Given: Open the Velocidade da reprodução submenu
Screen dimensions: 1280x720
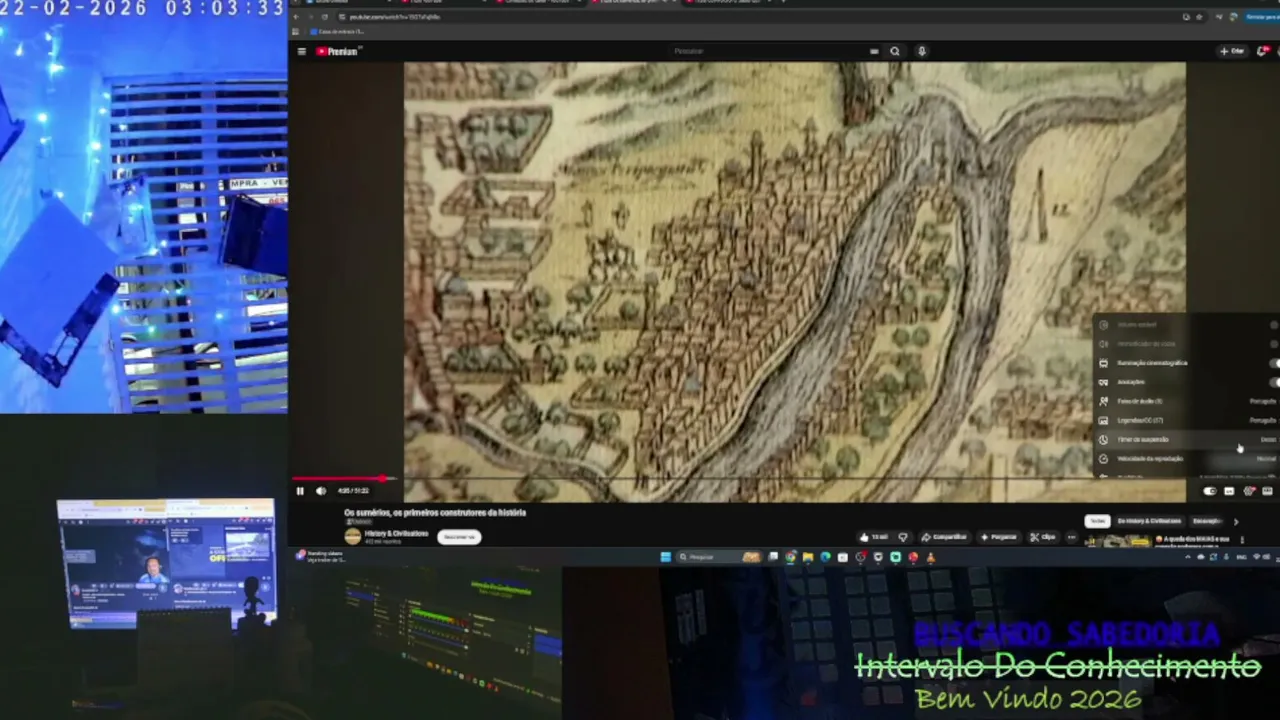Looking at the screenshot, I should point(1186,459).
